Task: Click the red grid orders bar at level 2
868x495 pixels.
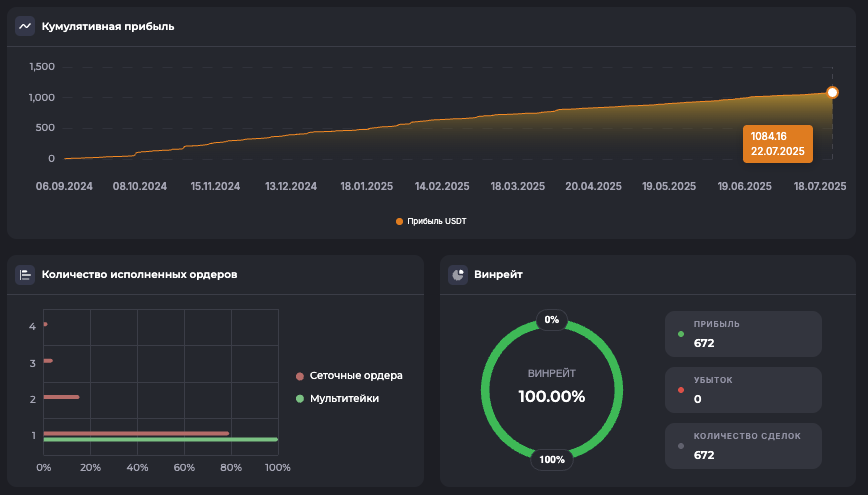Action: coord(61,397)
